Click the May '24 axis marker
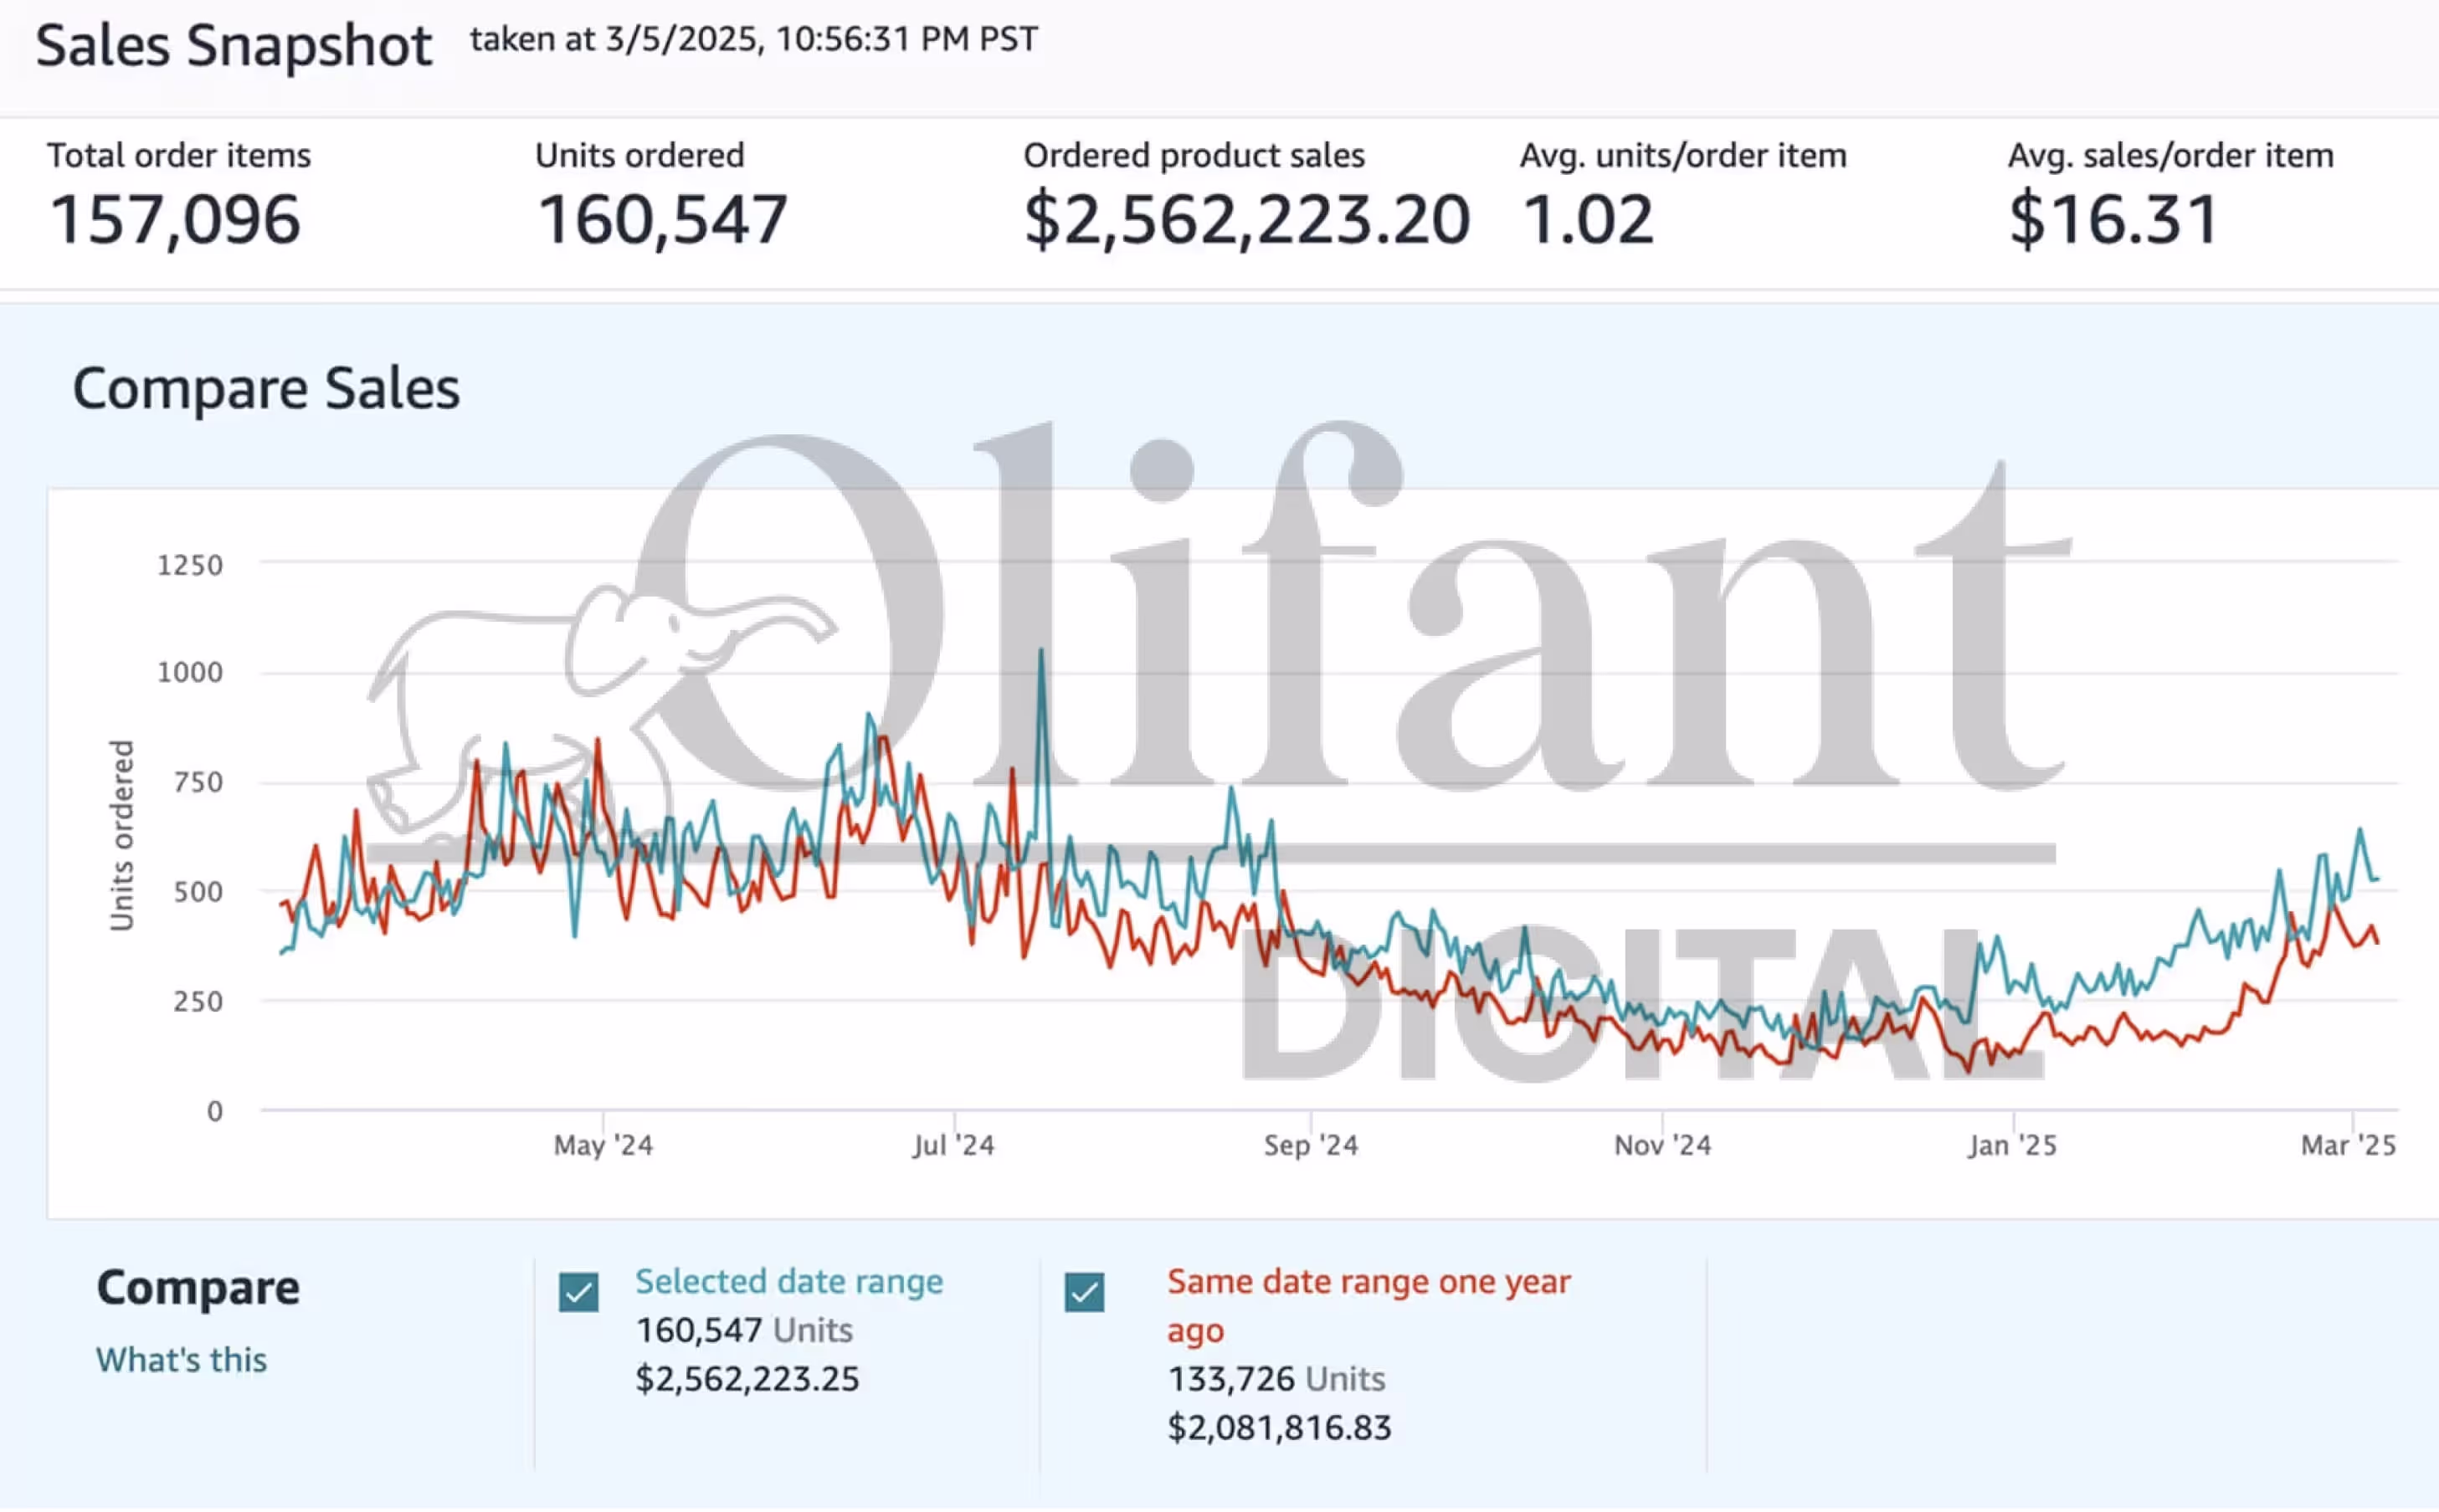Image resolution: width=2439 pixels, height=1512 pixels. click(x=603, y=1145)
